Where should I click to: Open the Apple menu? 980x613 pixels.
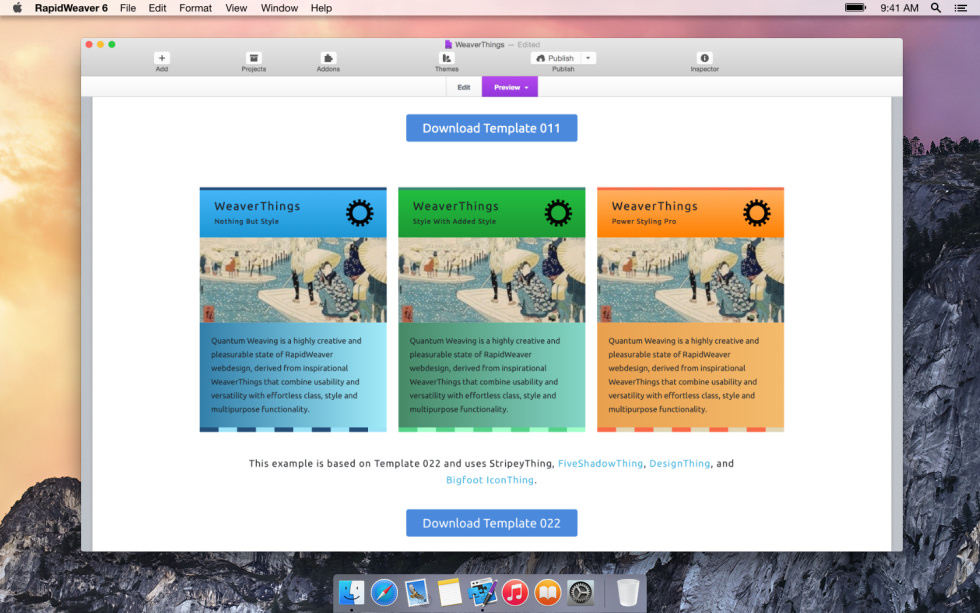(17, 7)
